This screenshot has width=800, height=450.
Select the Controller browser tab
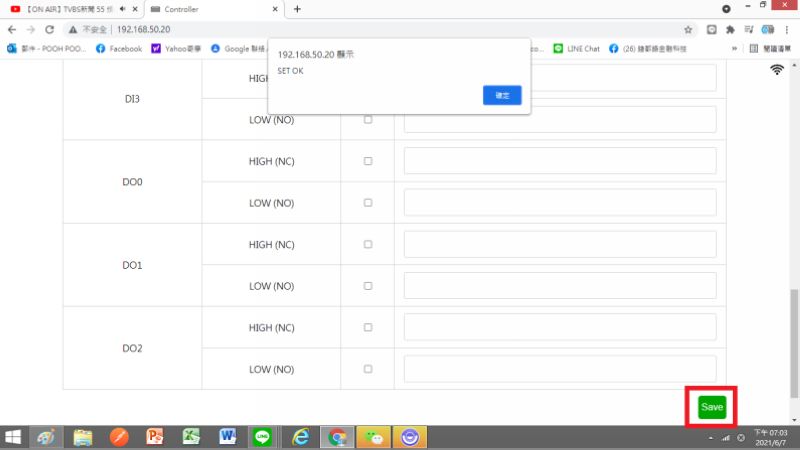[x=205, y=9]
